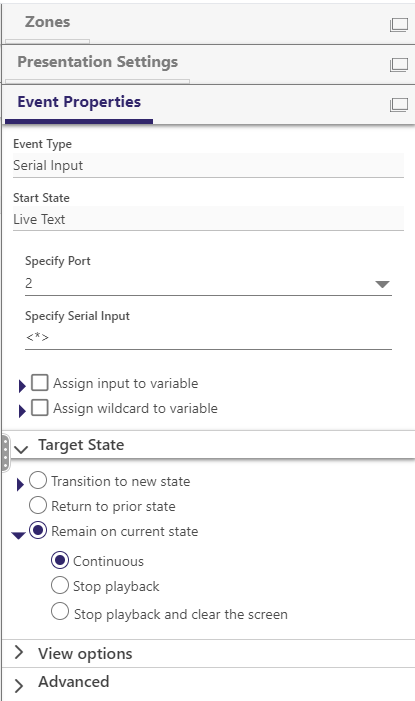Select Return to prior state option

pyautogui.click(x=38, y=506)
